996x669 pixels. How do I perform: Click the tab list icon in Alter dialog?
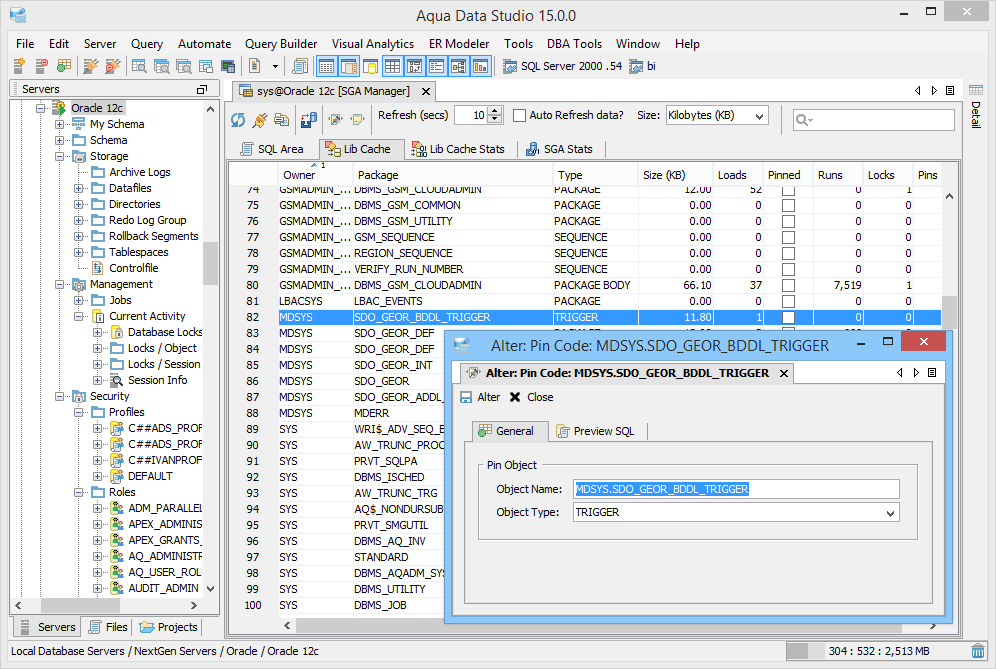click(932, 372)
